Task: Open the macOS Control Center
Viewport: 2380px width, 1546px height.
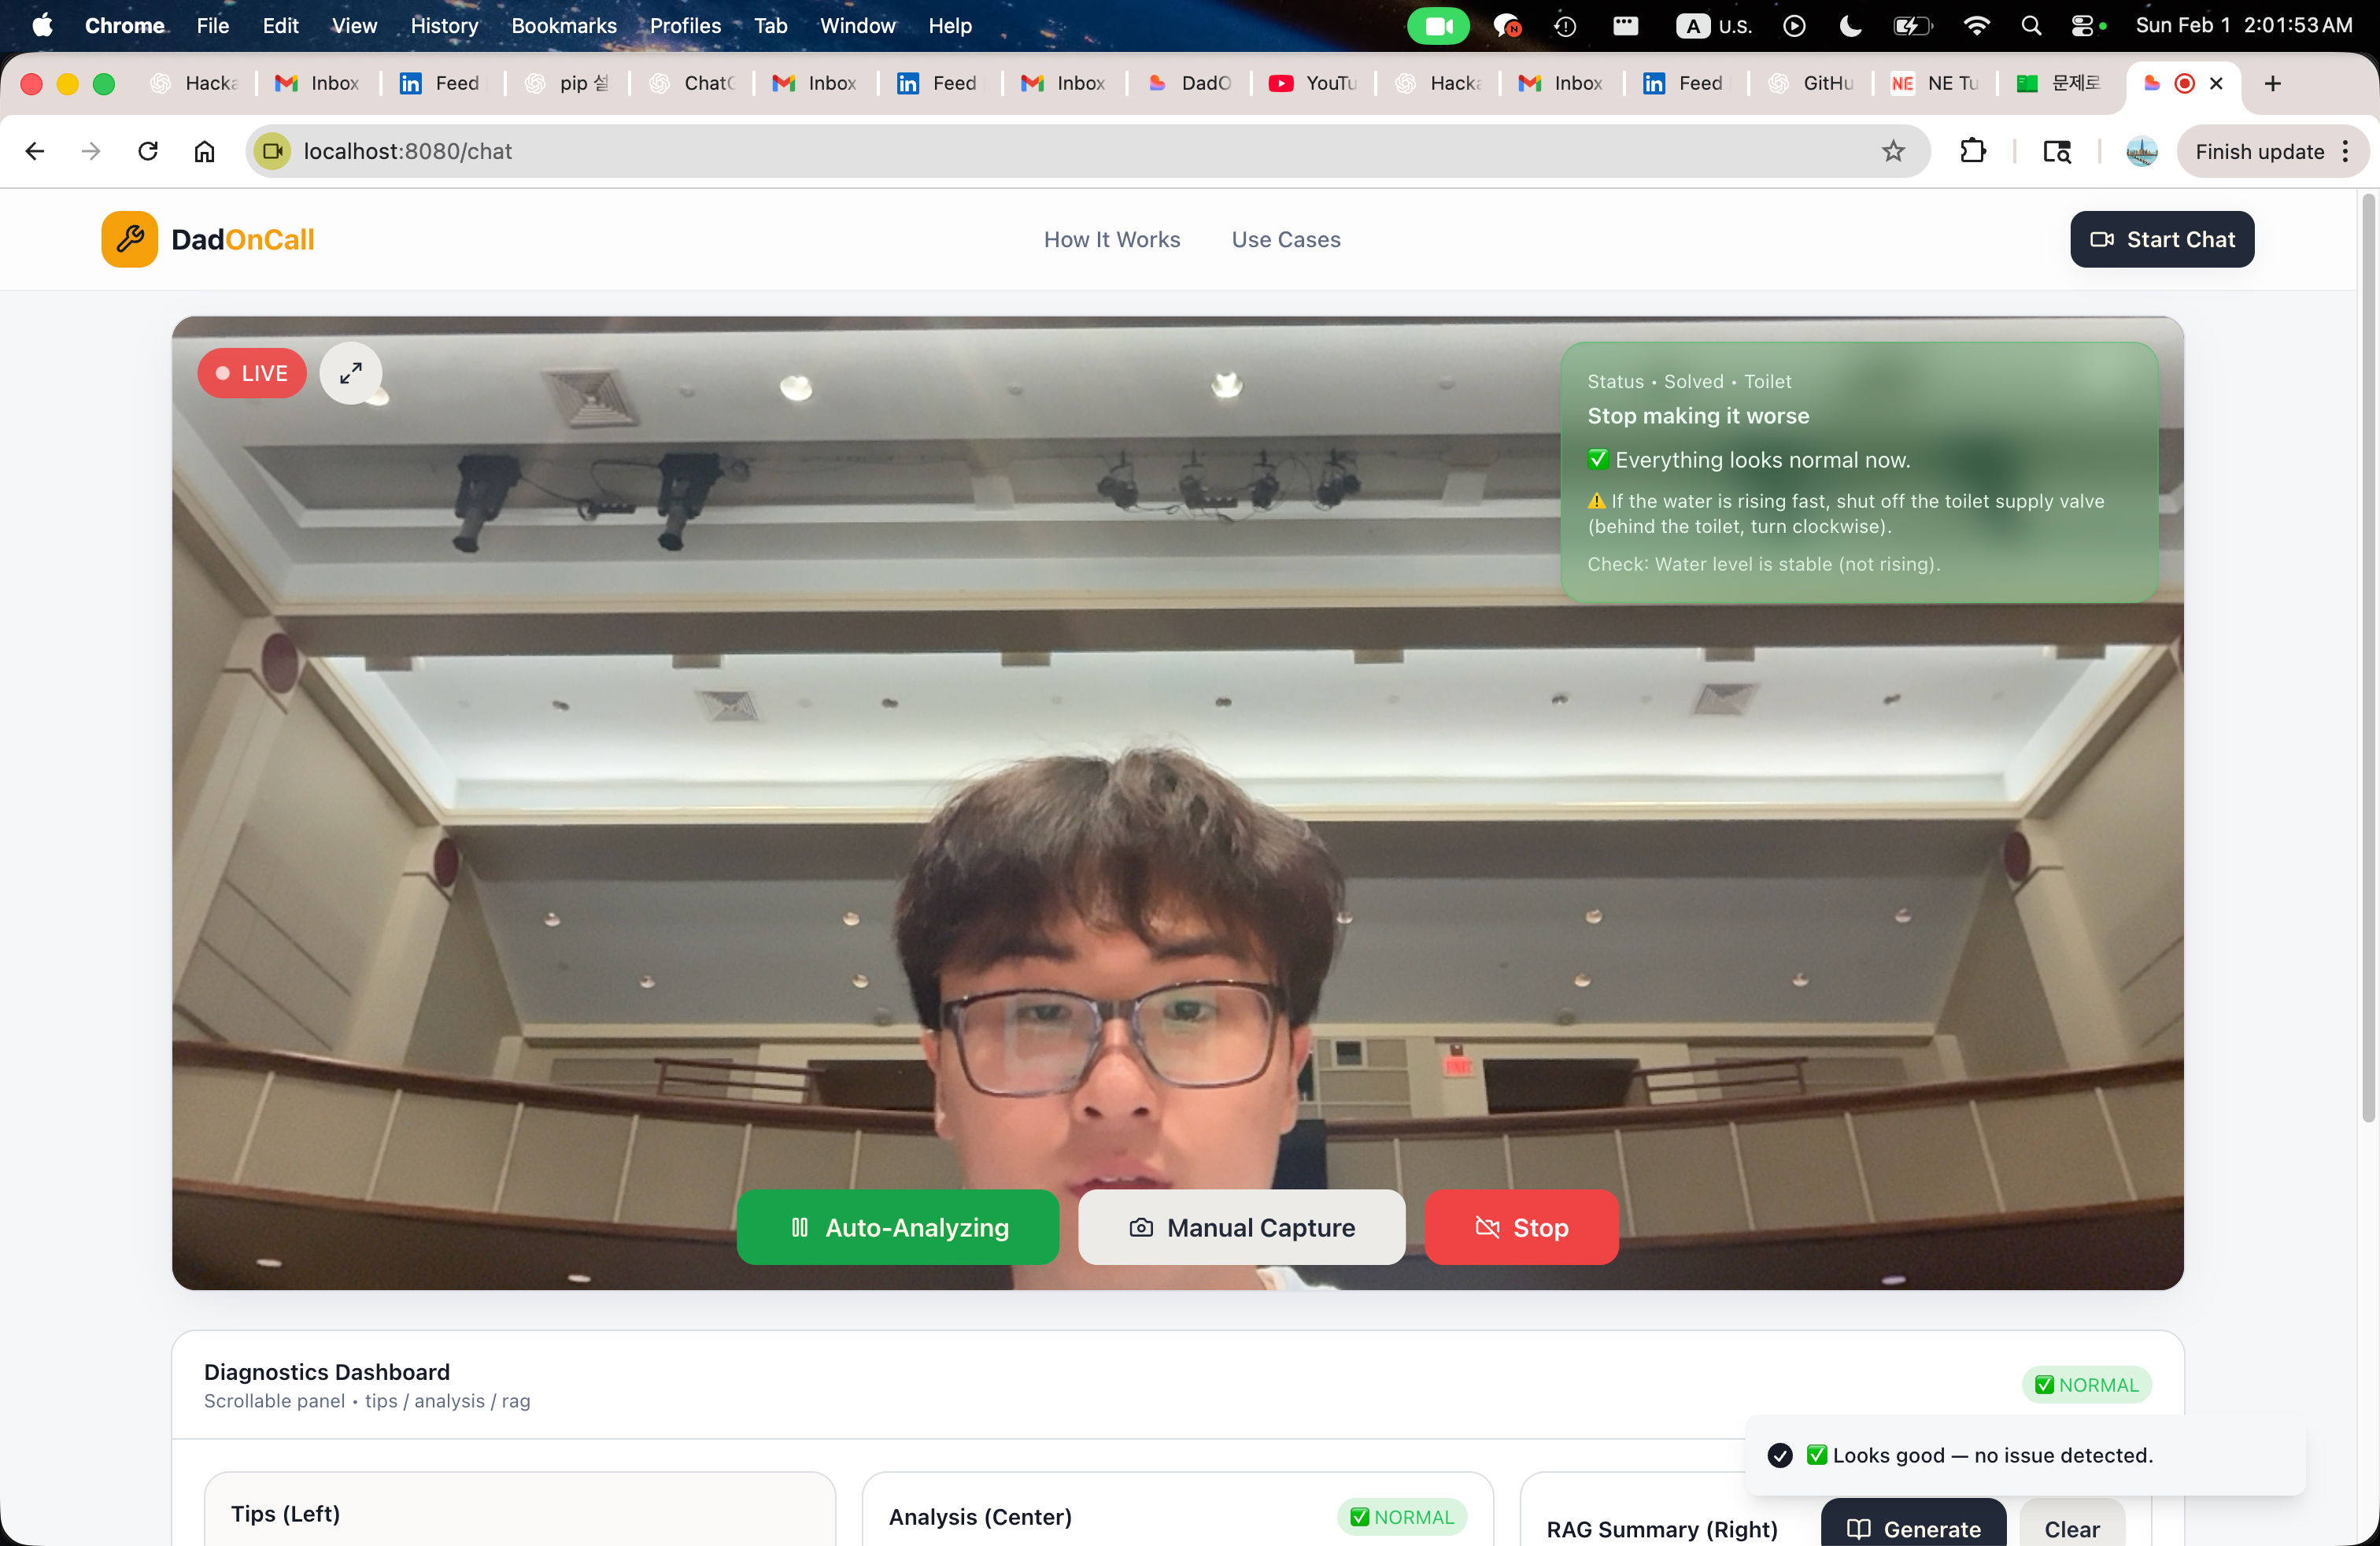Action: click(2085, 26)
